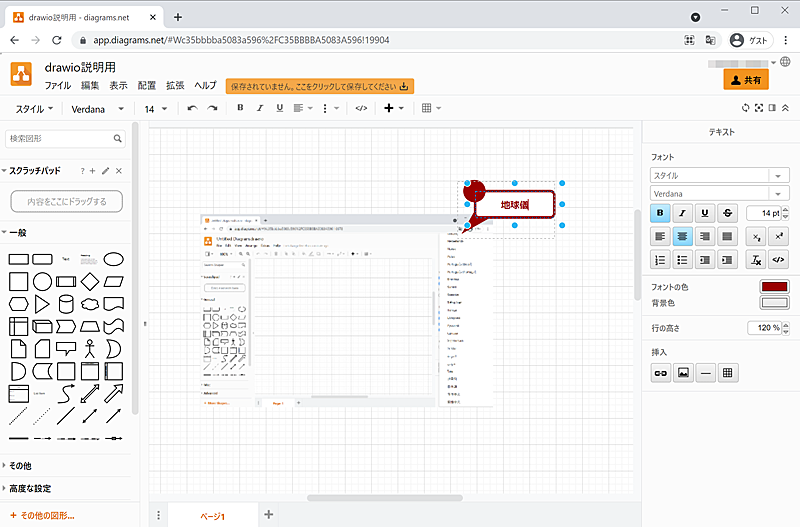
Task: Insert a table from the text panel
Action: click(729, 373)
